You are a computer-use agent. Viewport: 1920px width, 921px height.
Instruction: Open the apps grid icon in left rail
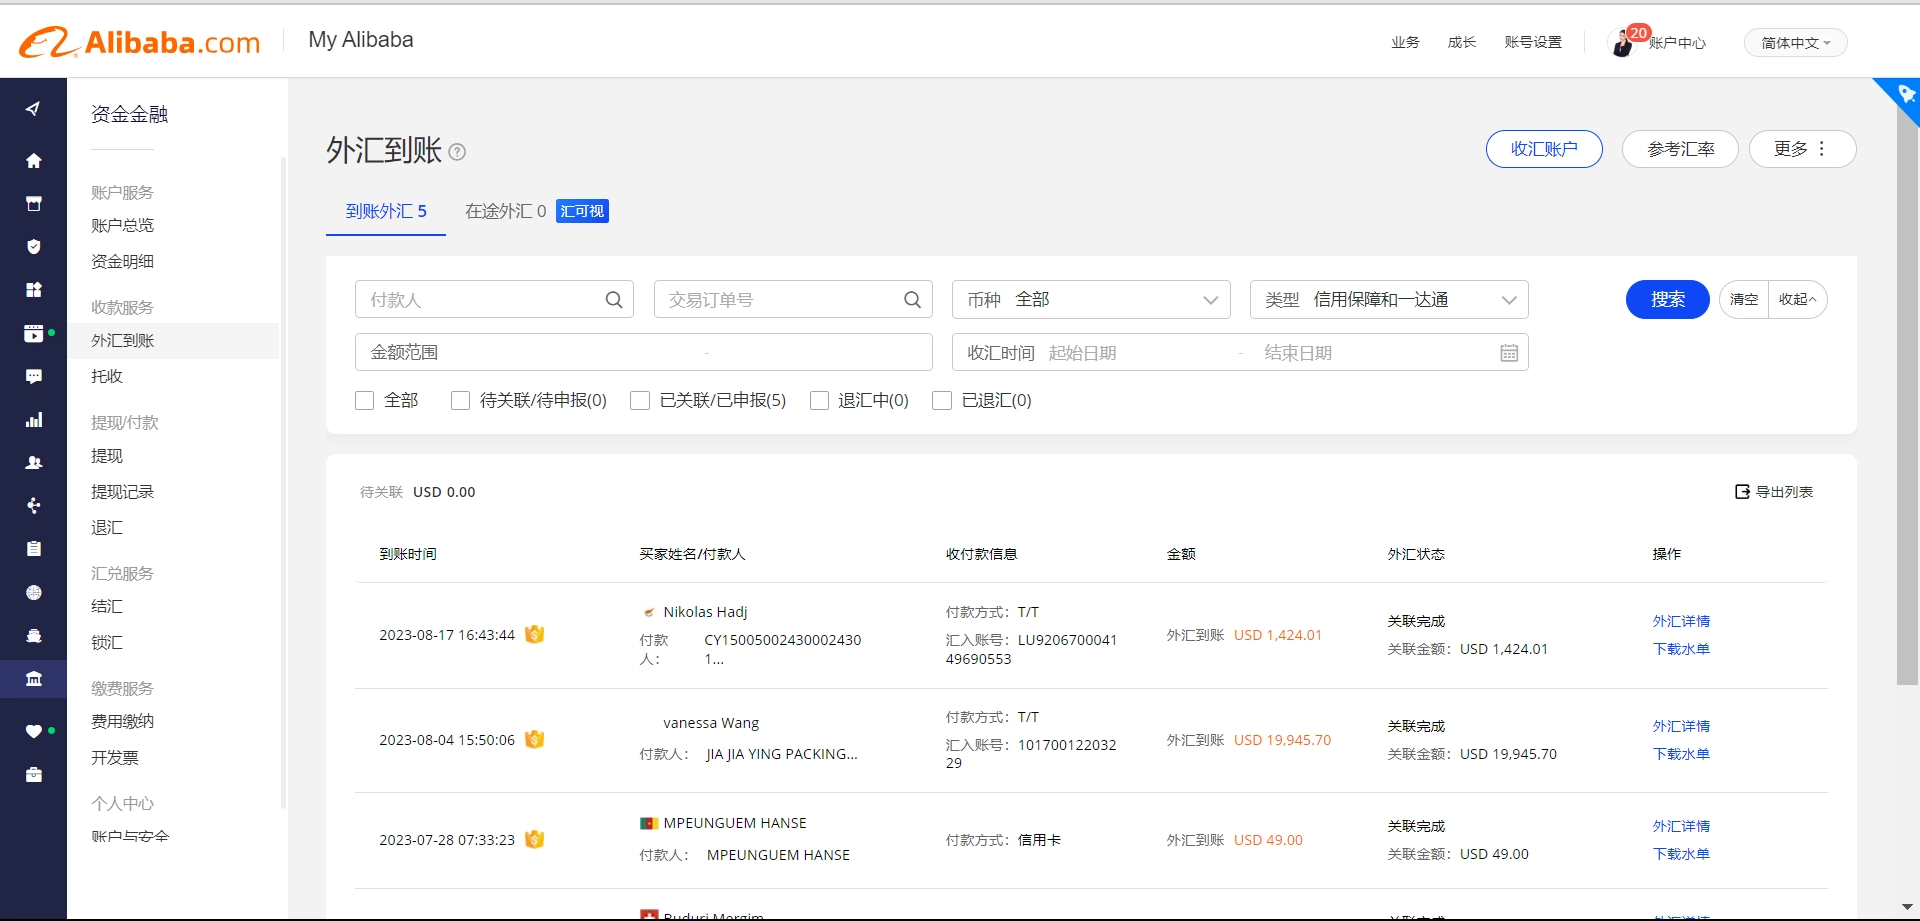coord(33,290)
